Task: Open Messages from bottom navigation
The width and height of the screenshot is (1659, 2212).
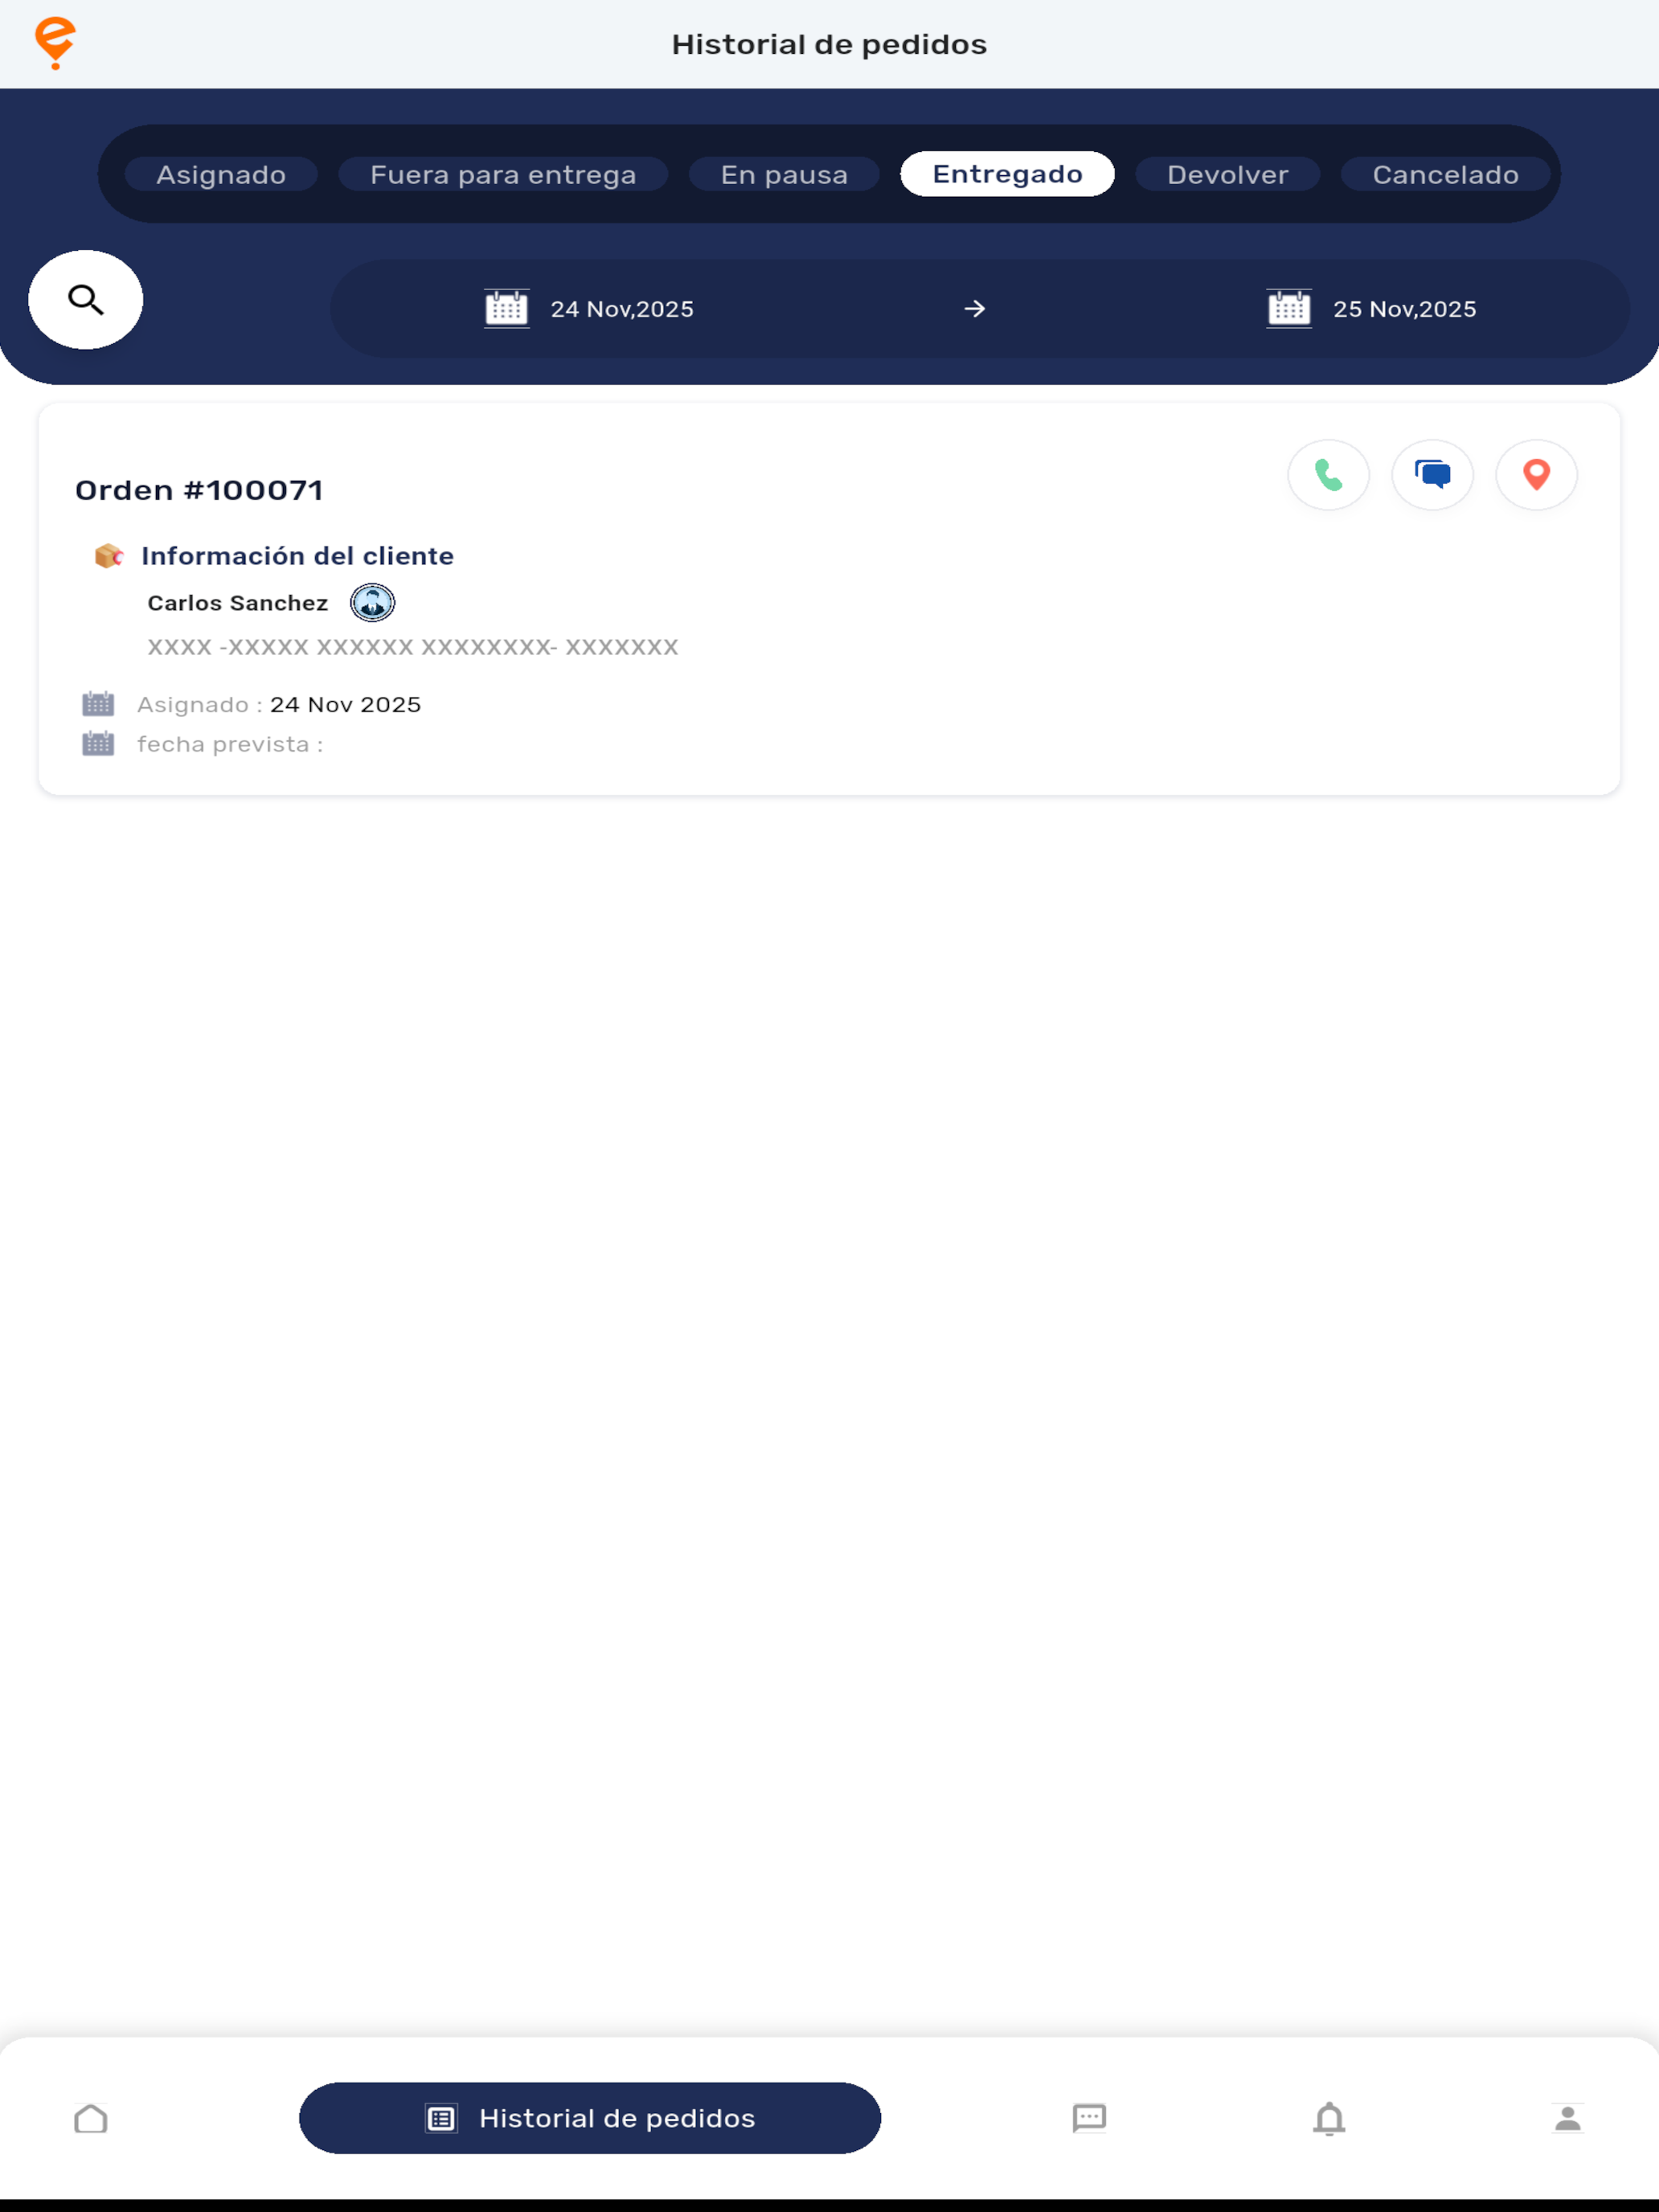Action: [x=1089, y=2118]
